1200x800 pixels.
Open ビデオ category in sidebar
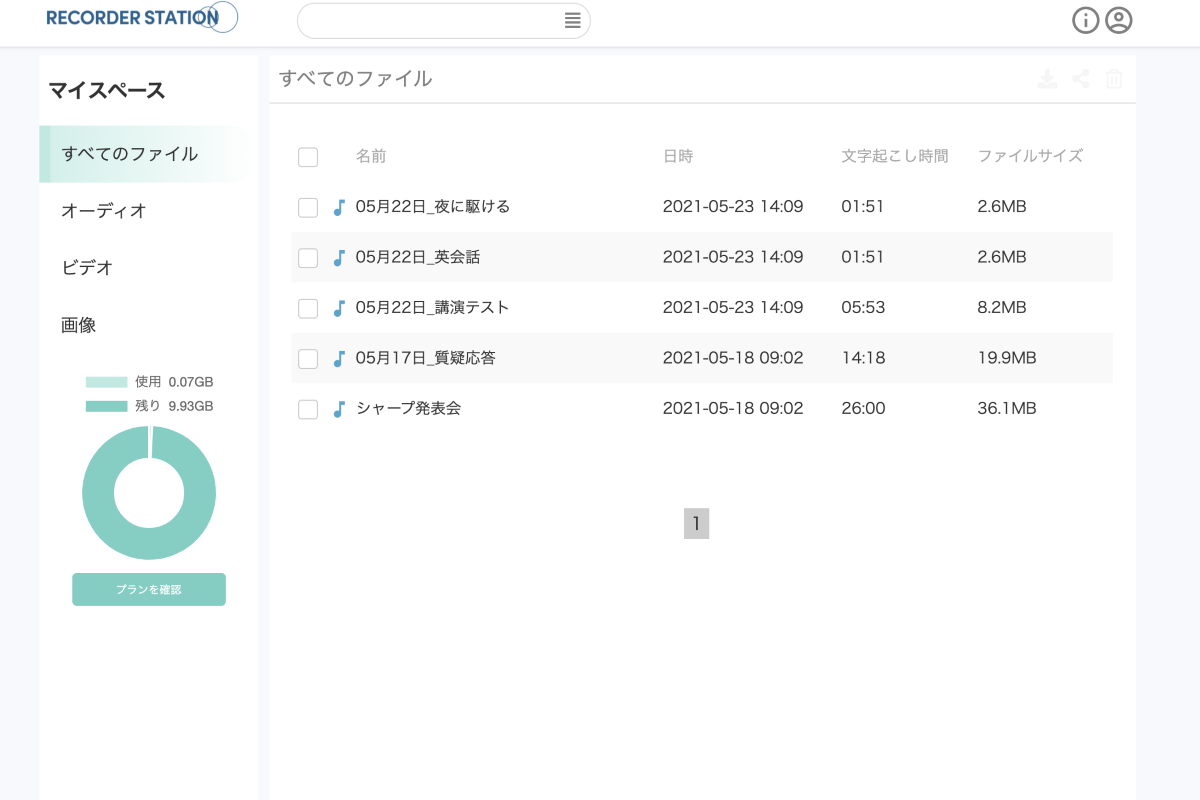(x=87, y=268)
